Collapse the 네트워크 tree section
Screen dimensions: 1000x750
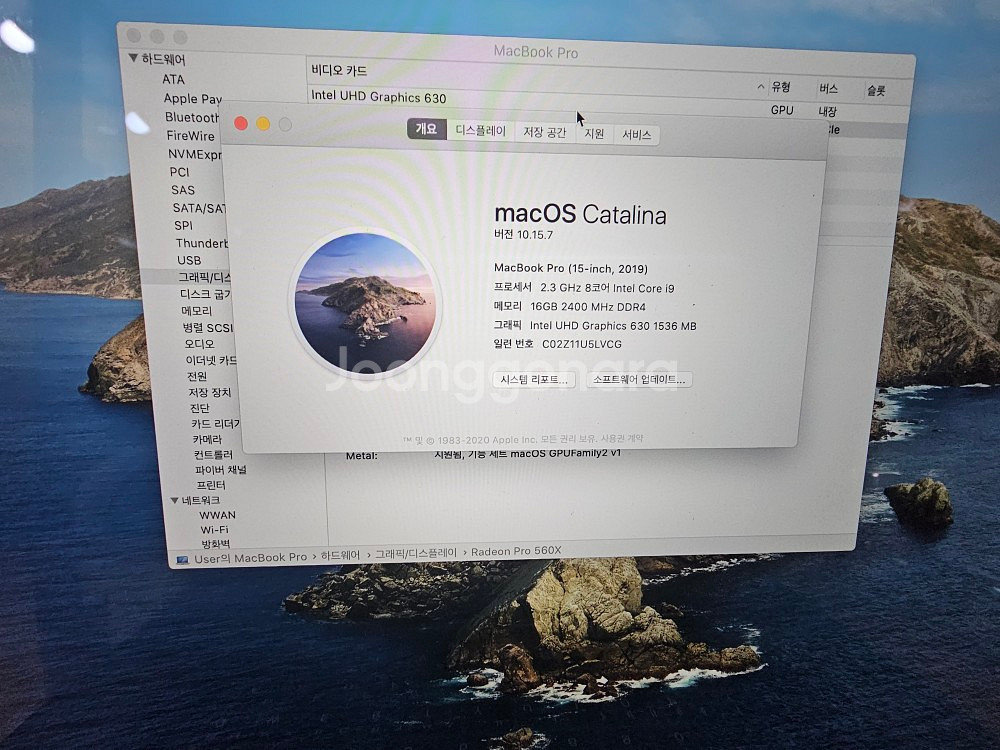174,501
